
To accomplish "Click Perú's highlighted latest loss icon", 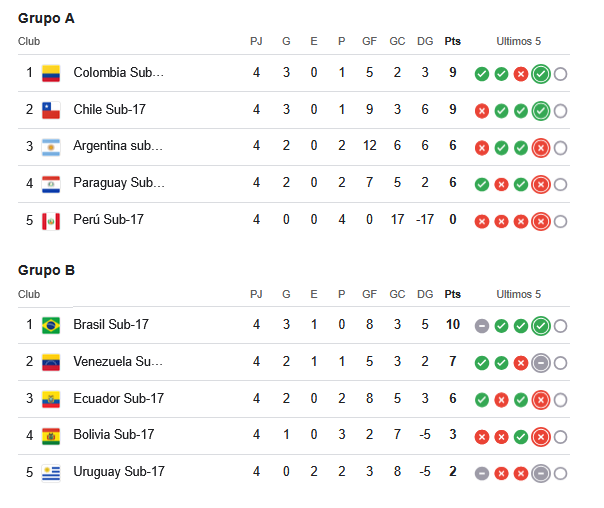I will pos(540,221).
